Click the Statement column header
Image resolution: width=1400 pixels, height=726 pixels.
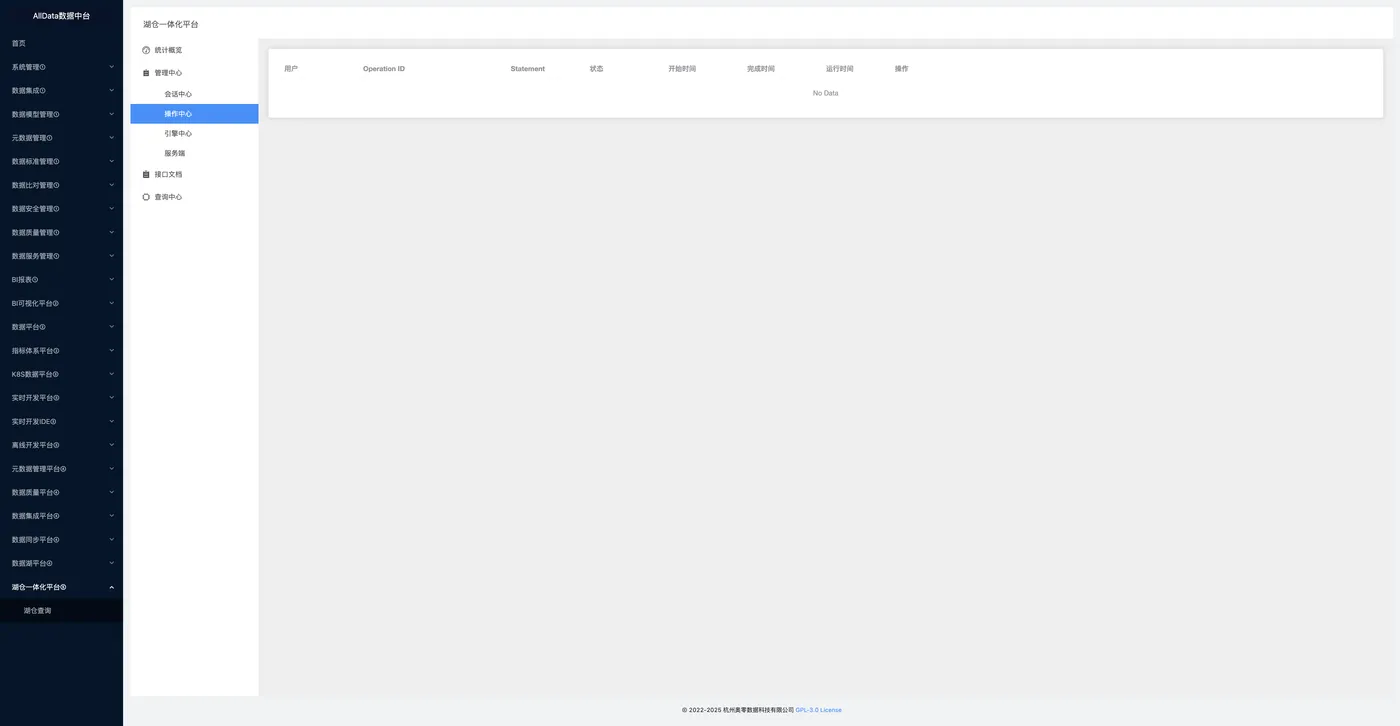528,69
